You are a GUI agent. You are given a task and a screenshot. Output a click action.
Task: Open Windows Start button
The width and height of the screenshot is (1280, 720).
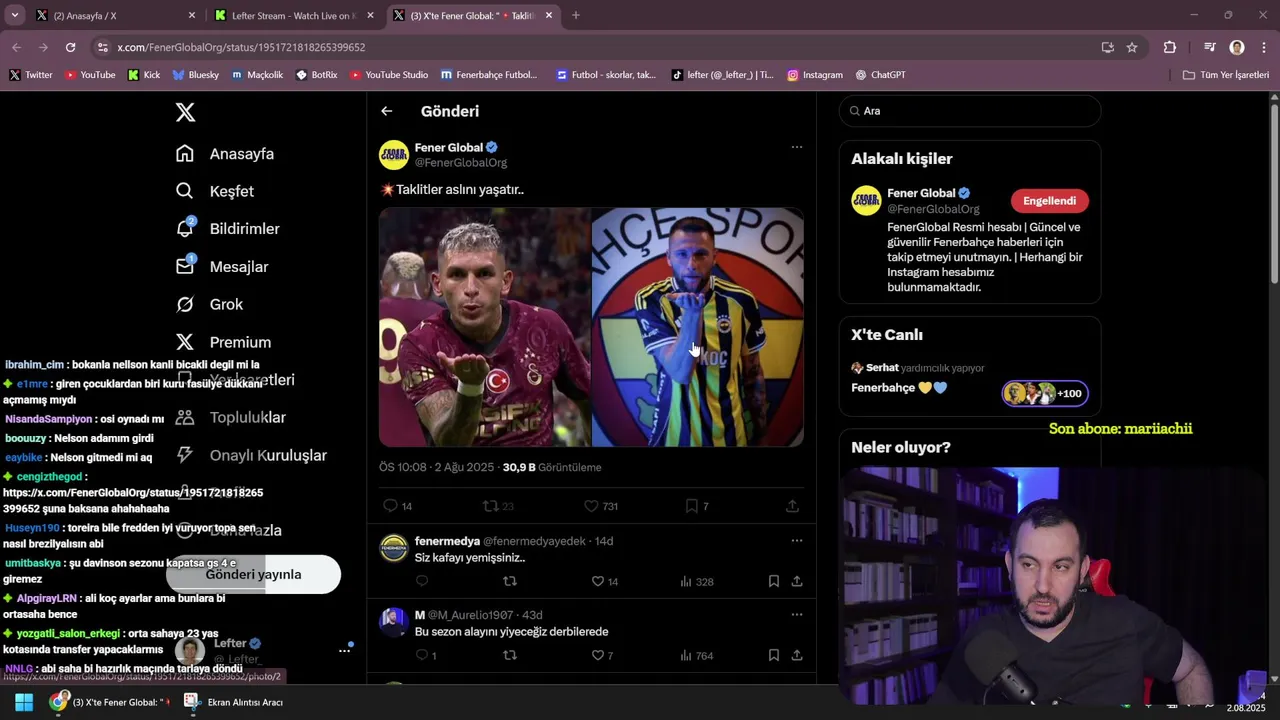[x=24, y=702]
